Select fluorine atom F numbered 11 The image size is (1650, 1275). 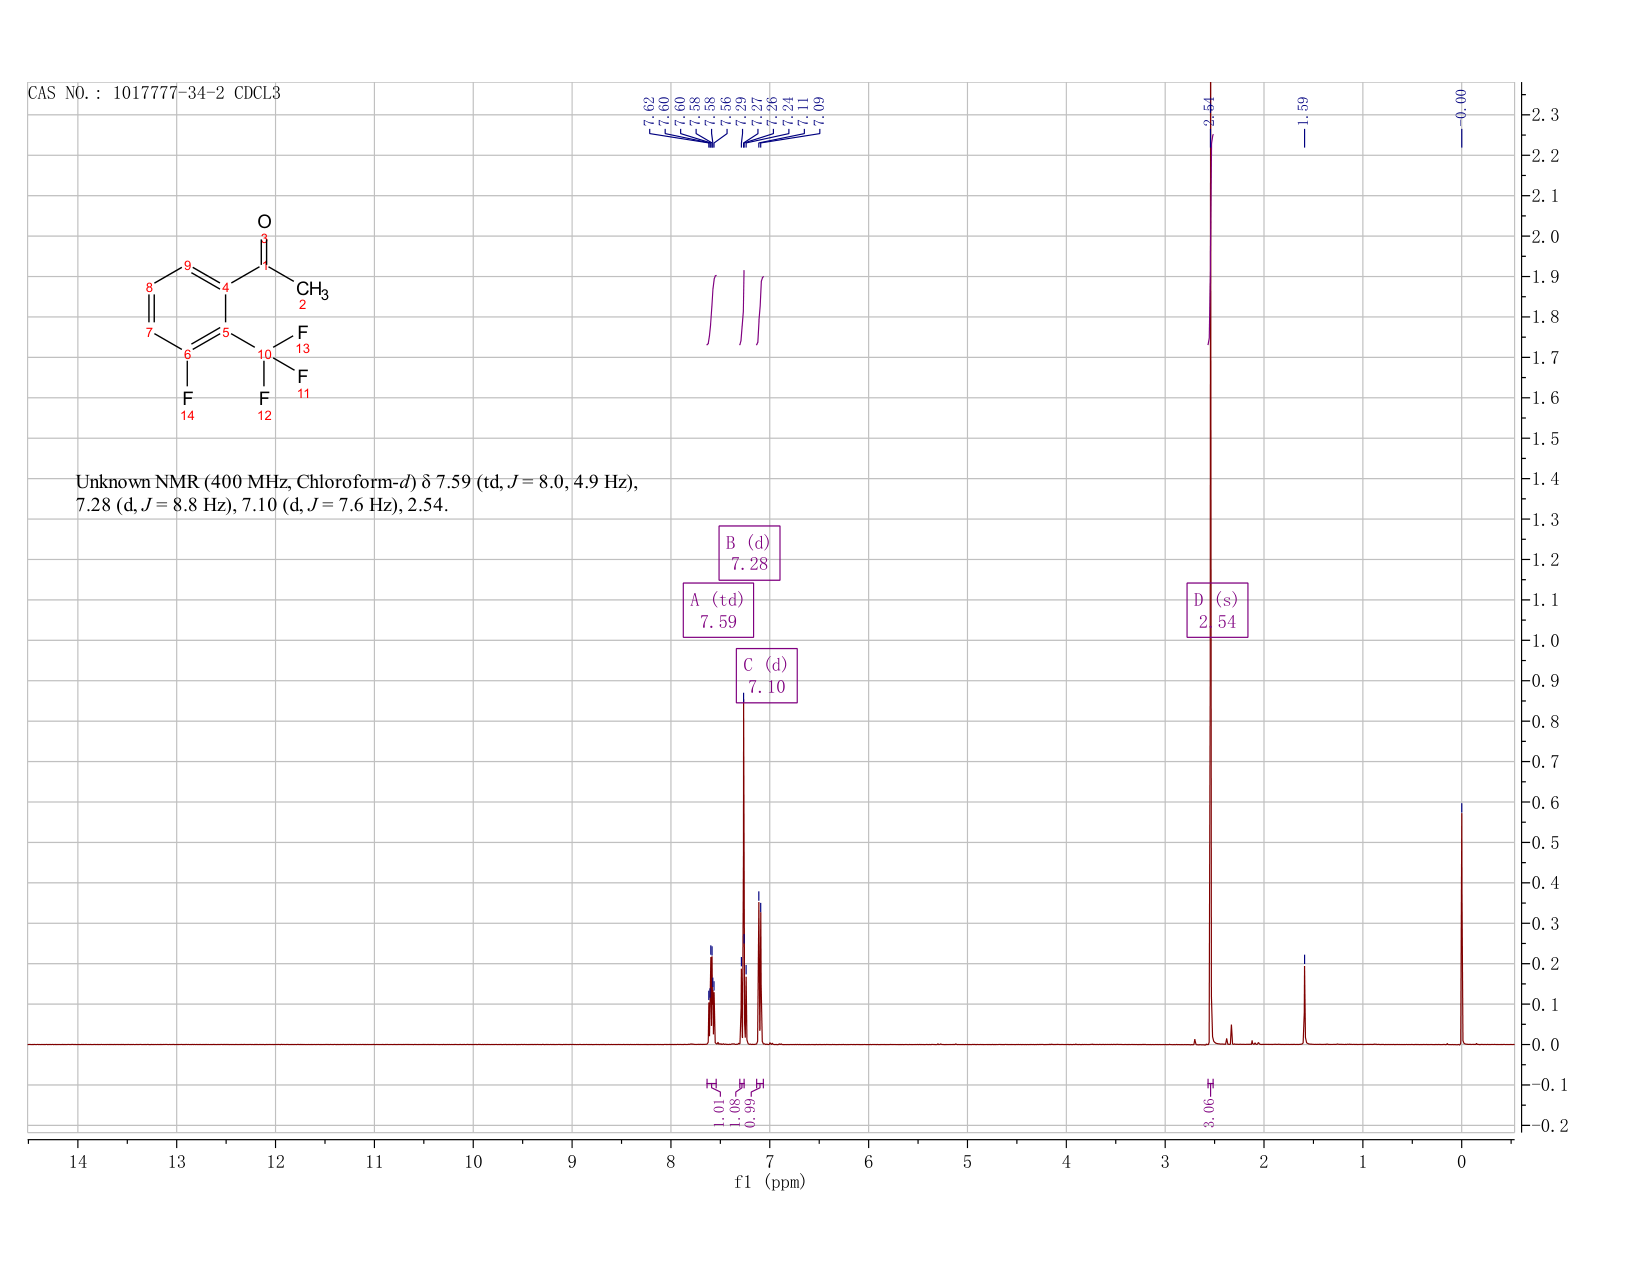tap(303, 377)
